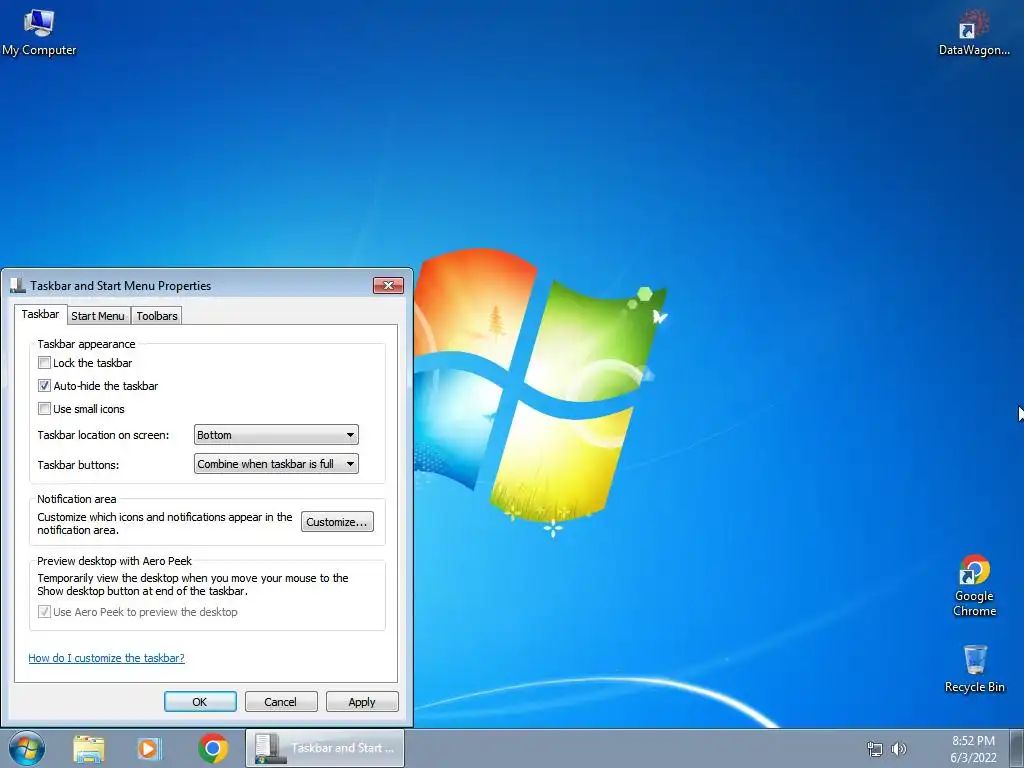Click the 'Taskbar location on screen:' label
The width and height of the screenshot is (1024, 768).
(x=103, y=435)
